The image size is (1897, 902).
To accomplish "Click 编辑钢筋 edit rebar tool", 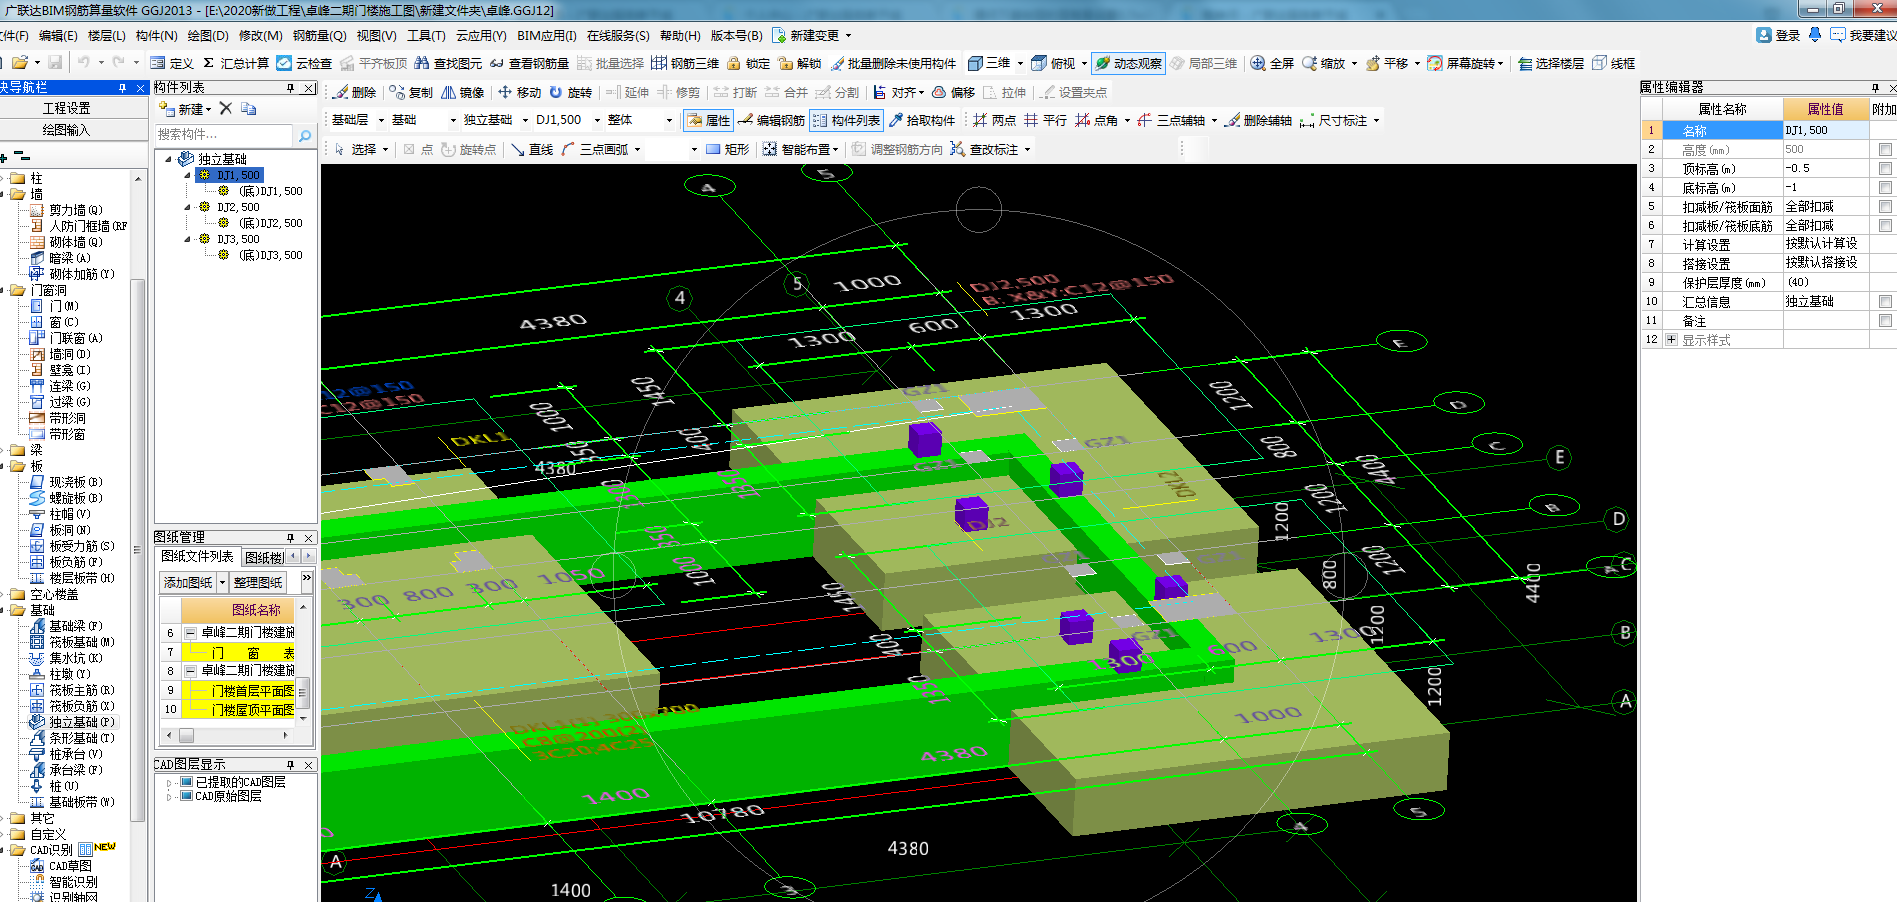I will tap(772, 120).
